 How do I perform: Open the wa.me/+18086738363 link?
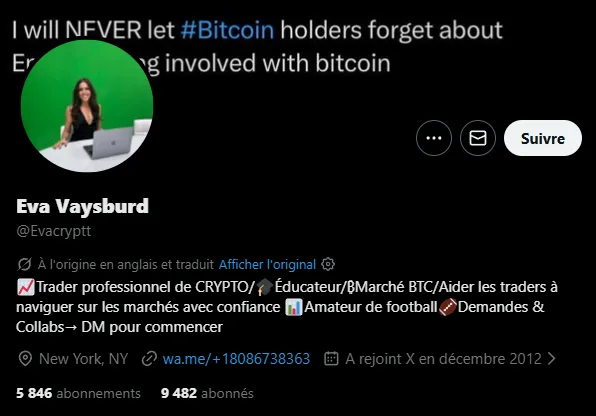click(x=236, y=359)
